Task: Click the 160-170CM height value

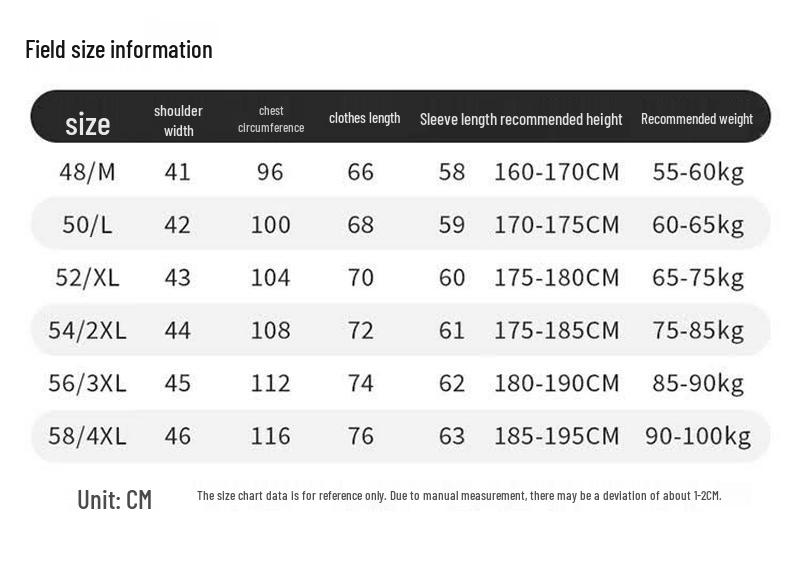Action: click(557, 172)
